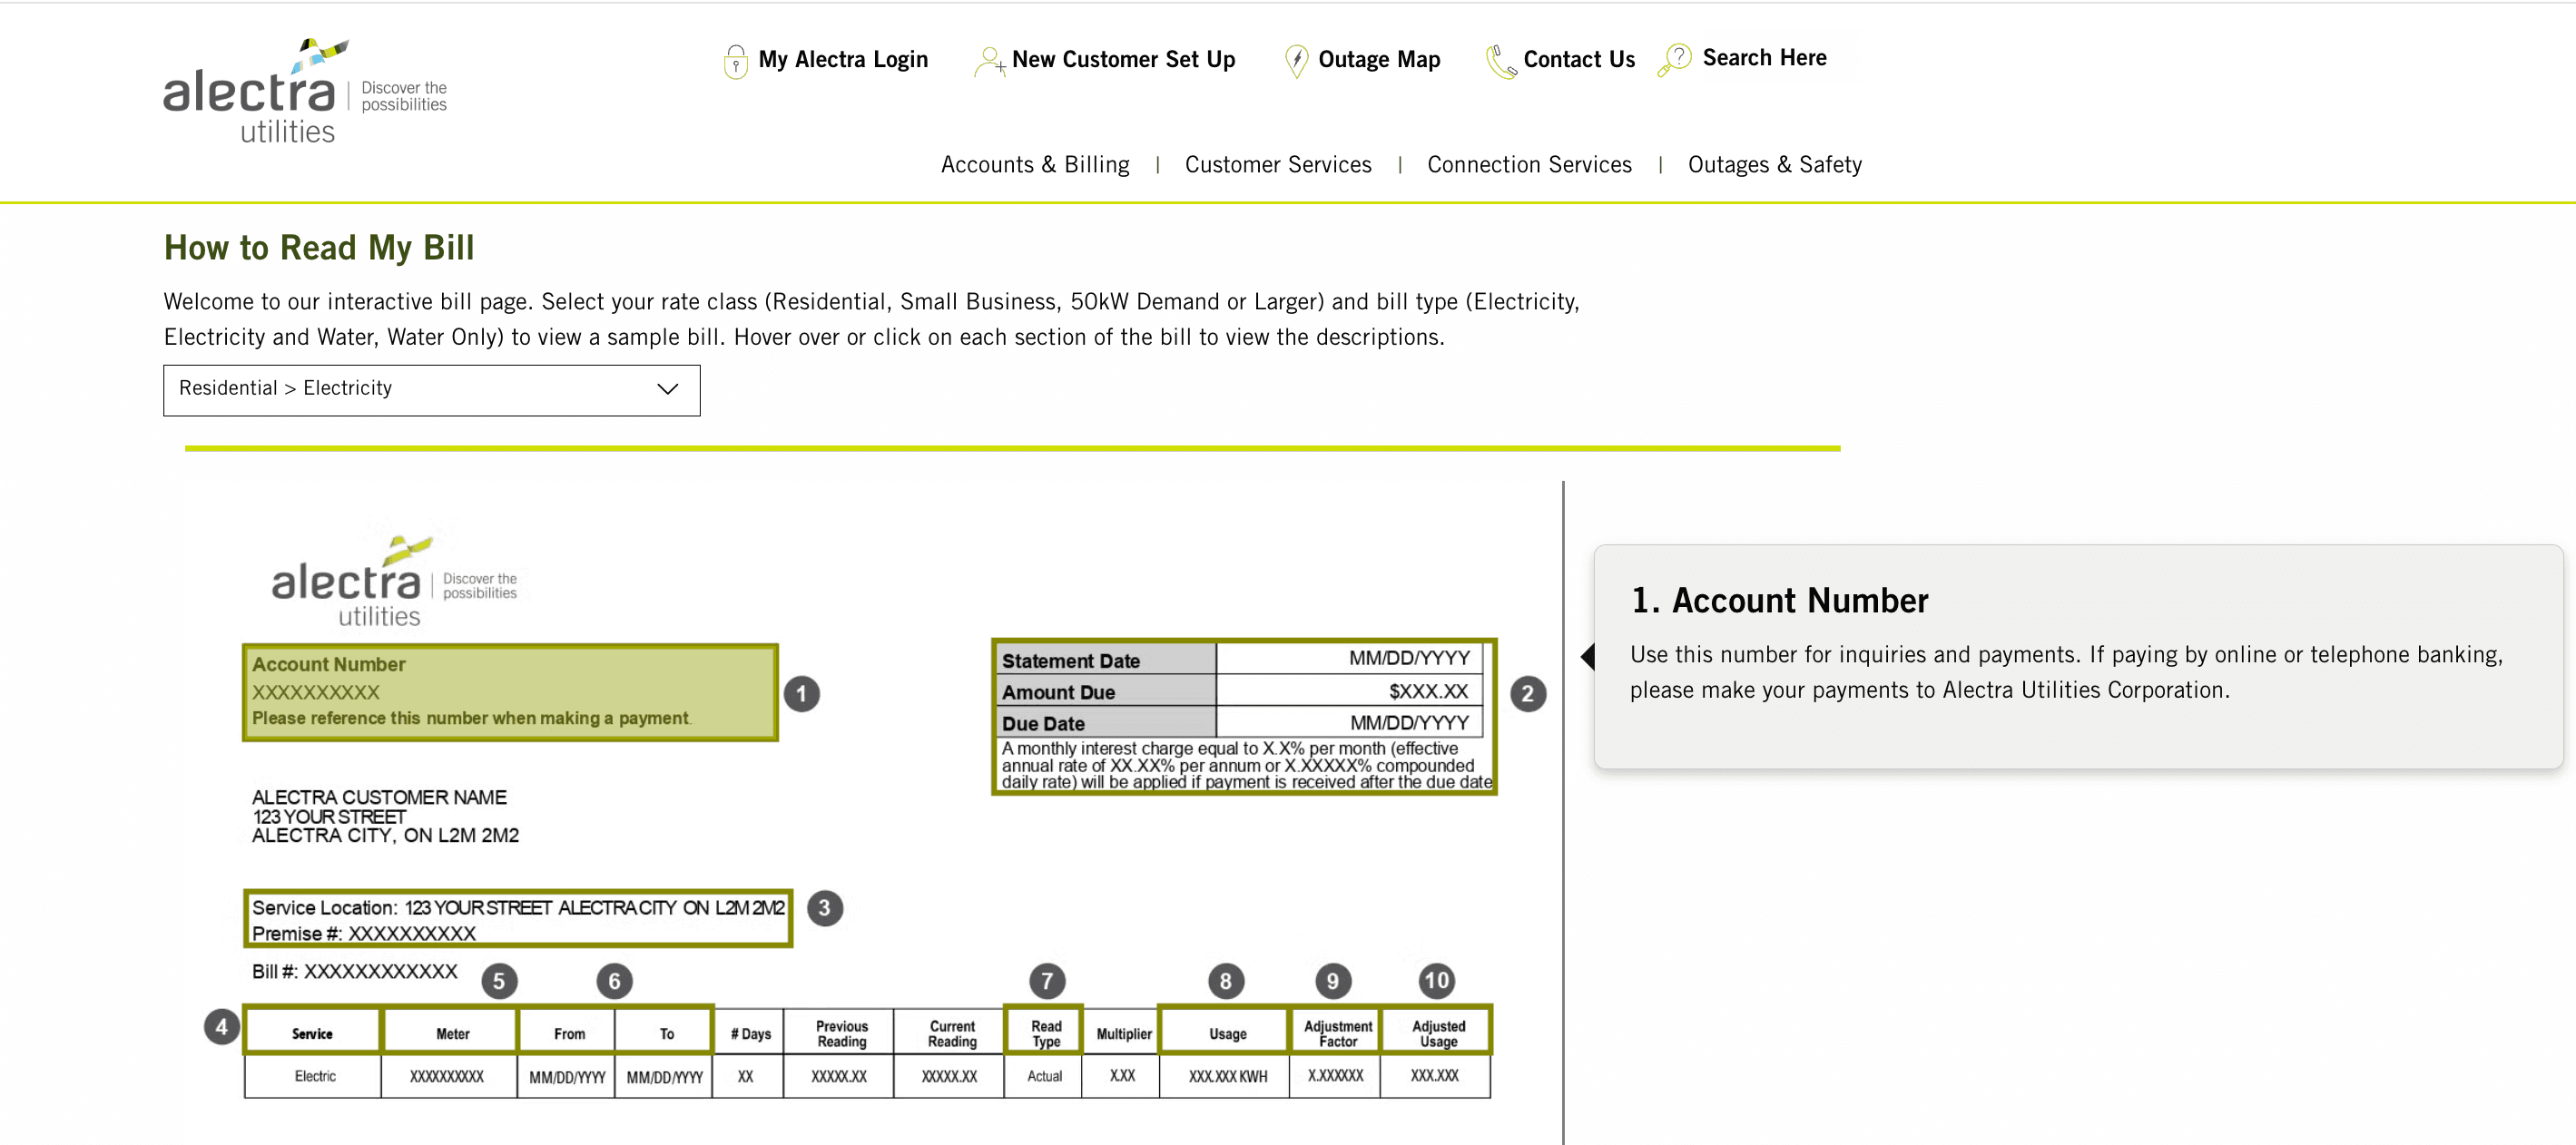
Task: Click the phone handset Contact Us icon
Action: [x=1500, y=62]
